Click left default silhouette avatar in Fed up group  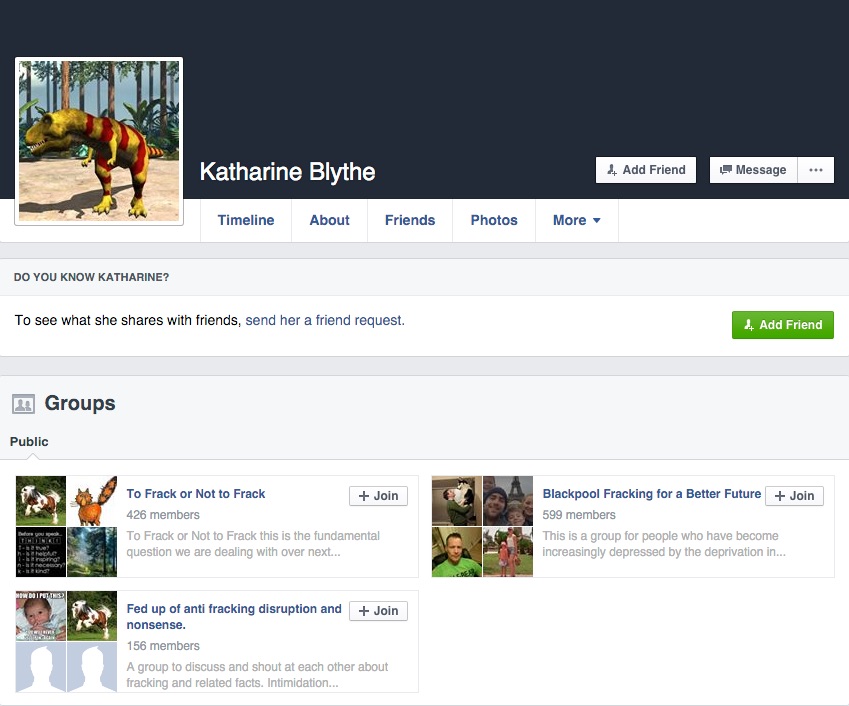41,667
